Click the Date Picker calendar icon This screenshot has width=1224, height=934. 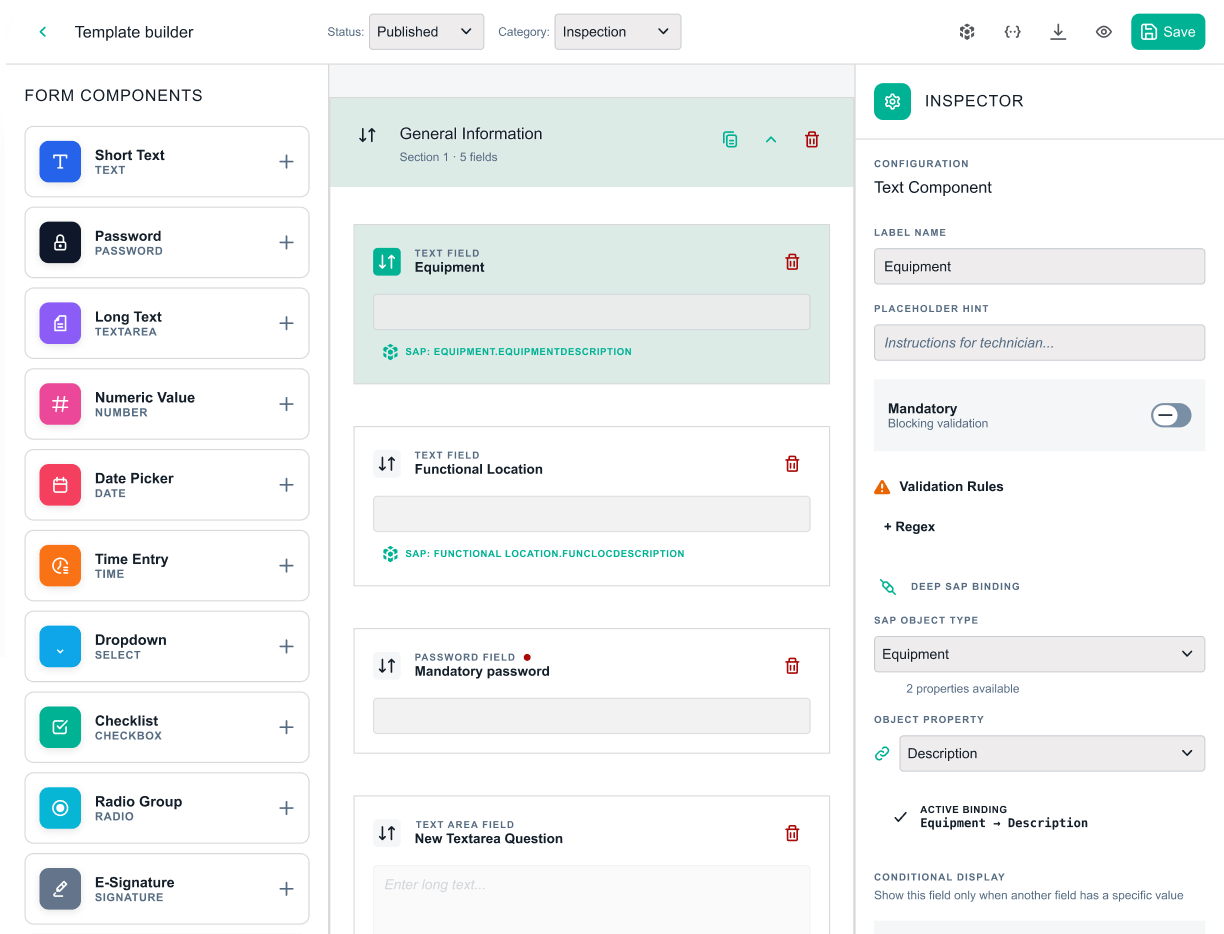60,485
